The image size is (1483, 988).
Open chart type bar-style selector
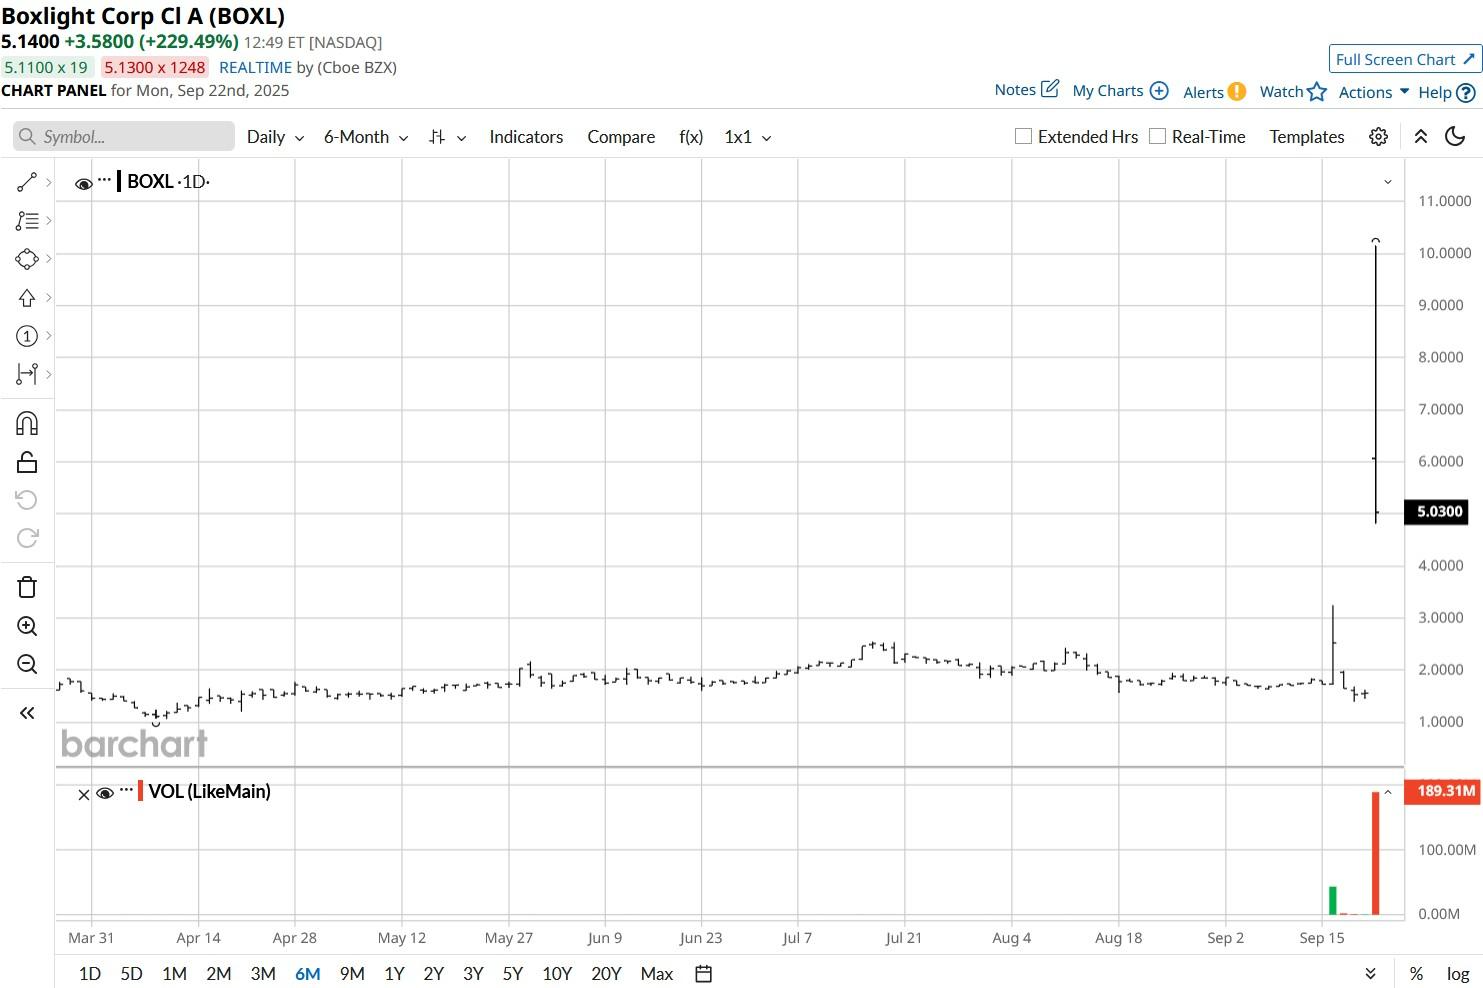pos(447,137)
